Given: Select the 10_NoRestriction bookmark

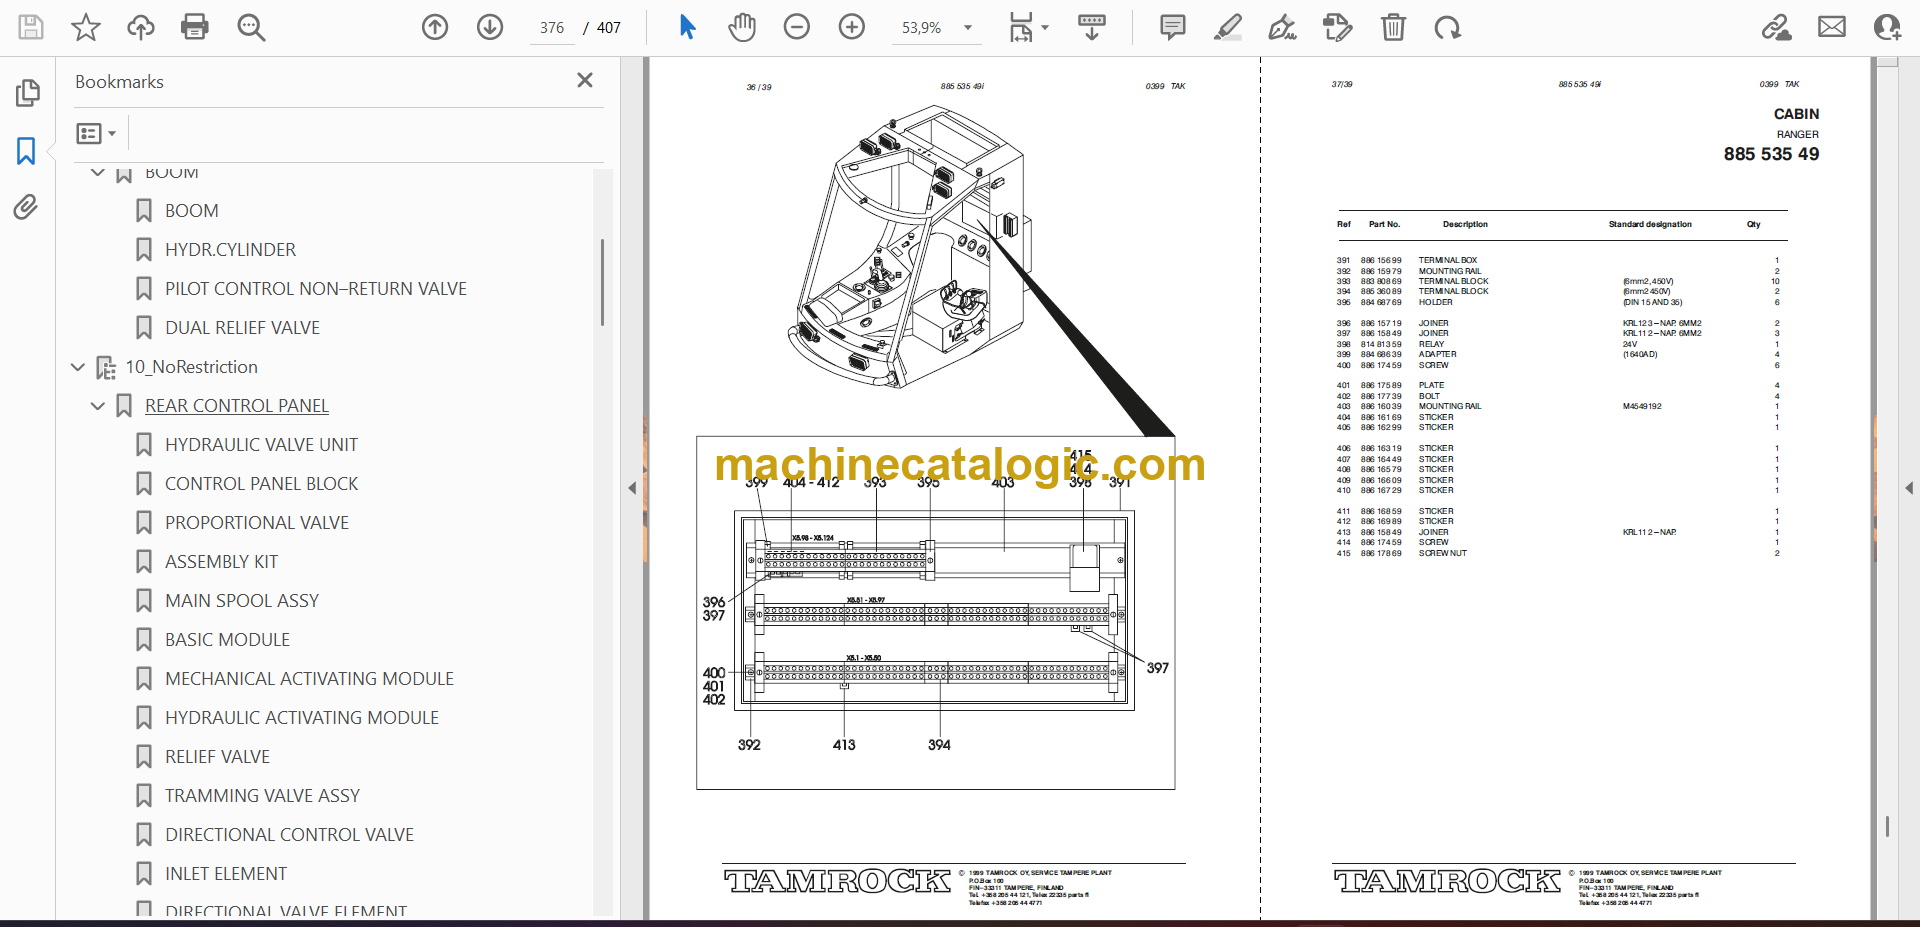Looking at the screenshot, I should click(191, 367).
